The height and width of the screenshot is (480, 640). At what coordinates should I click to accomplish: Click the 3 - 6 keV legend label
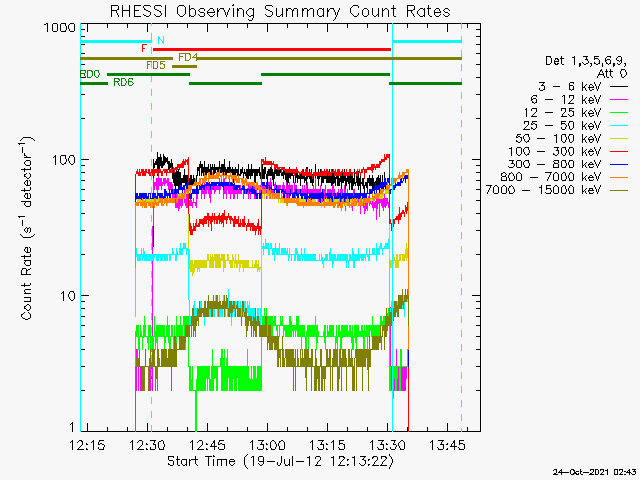point(569,87)
